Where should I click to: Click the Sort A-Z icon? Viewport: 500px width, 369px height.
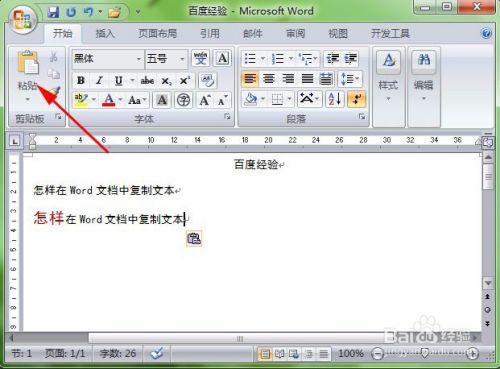tap(334, 99)
